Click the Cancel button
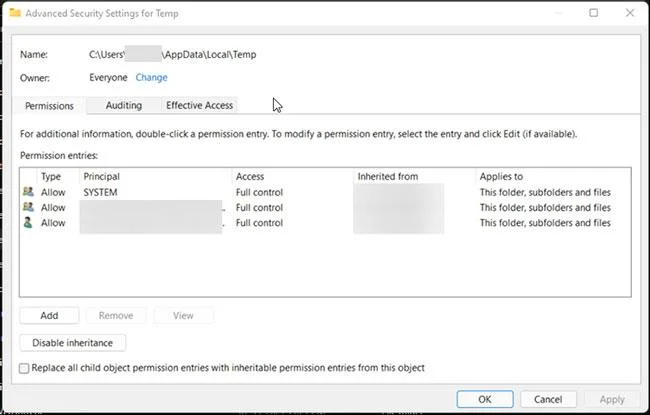Viewport: 650px width, 415px height. (548, 399)
